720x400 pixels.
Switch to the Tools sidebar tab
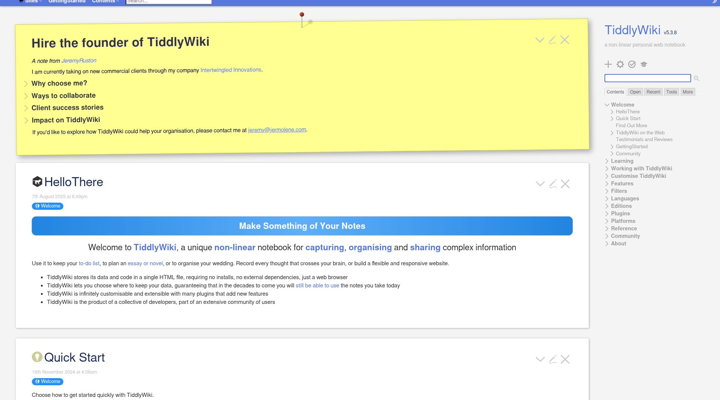pyautogui.click(x=671, y=92)
